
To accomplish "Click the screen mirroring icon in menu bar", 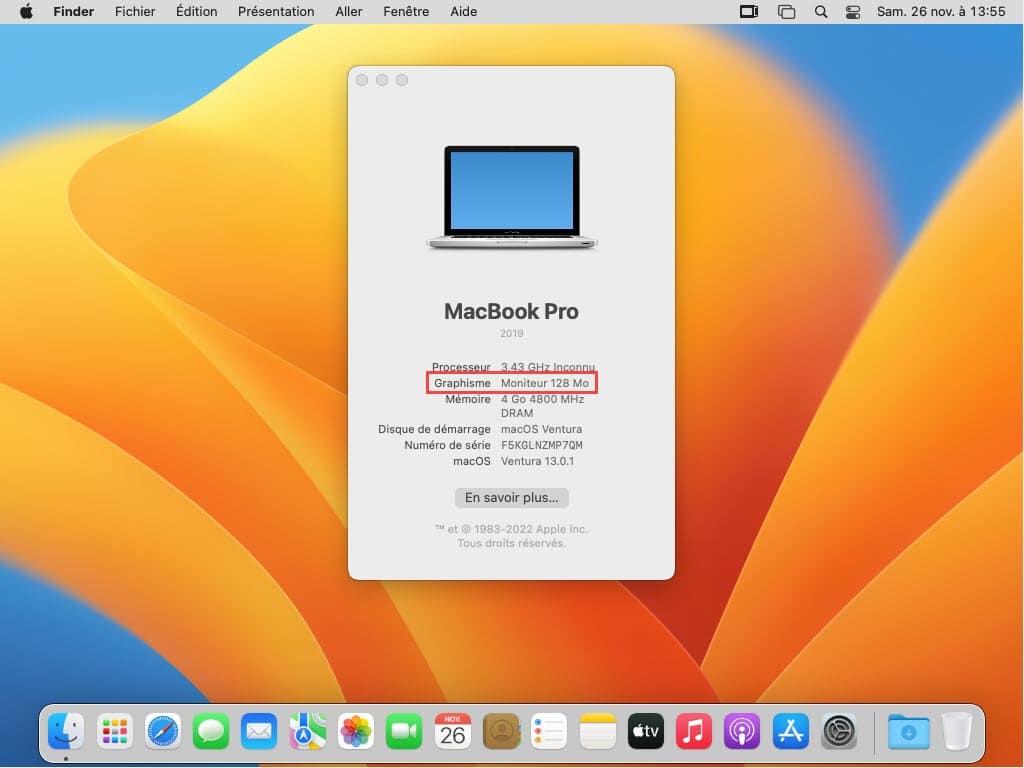I will (748, 12).
